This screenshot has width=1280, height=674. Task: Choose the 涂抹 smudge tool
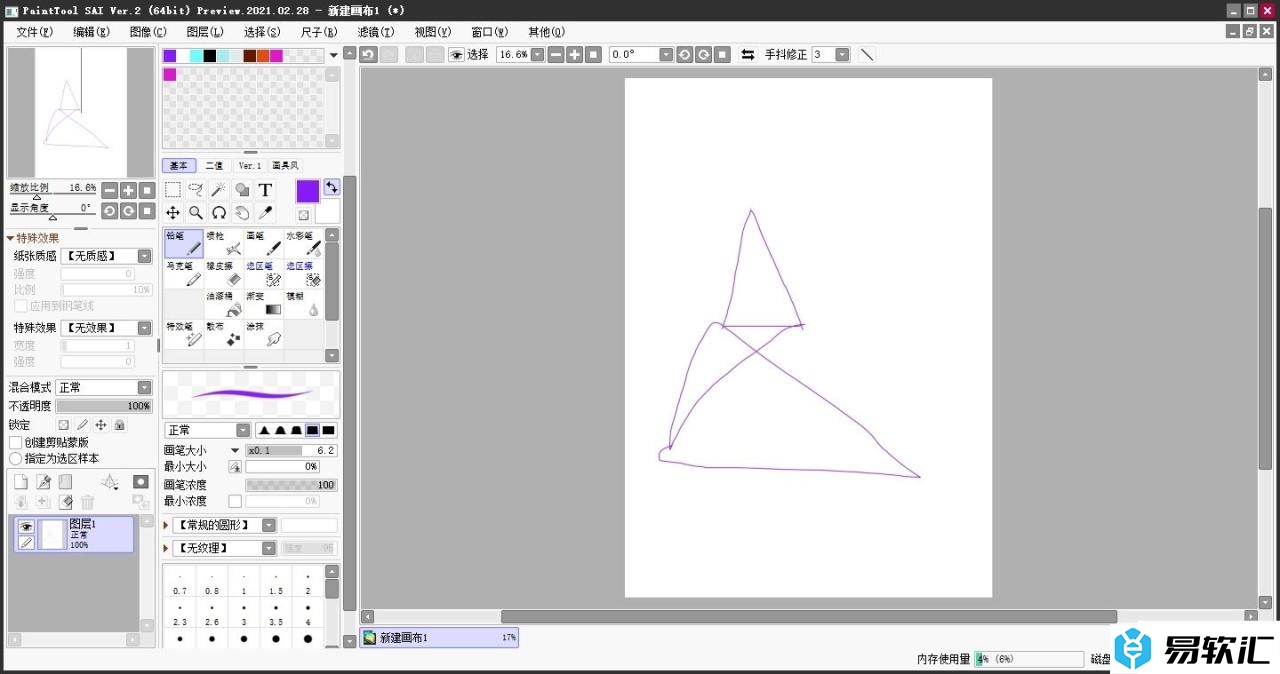[264, 334]
